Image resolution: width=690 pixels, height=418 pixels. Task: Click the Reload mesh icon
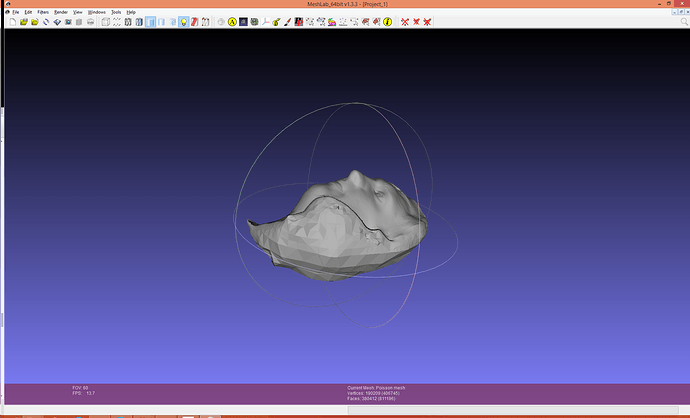pos(46,22)
